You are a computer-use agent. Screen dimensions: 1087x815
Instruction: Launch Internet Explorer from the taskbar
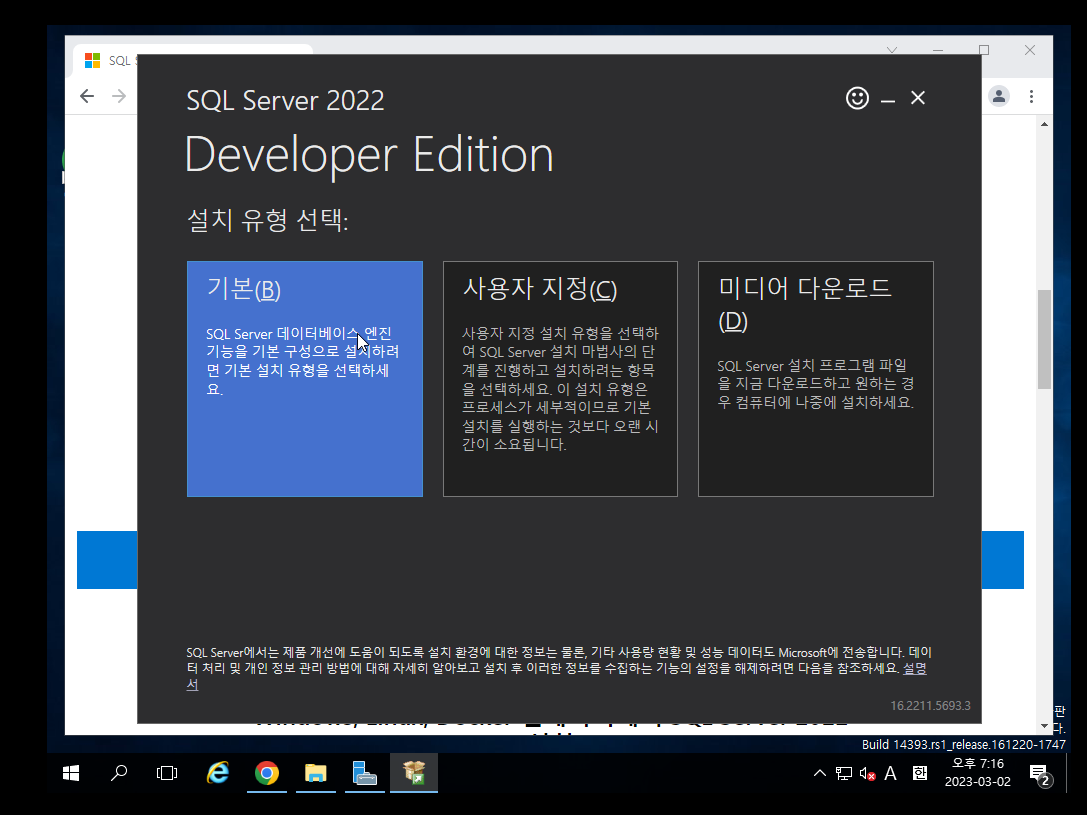click(x=218, y=773)
